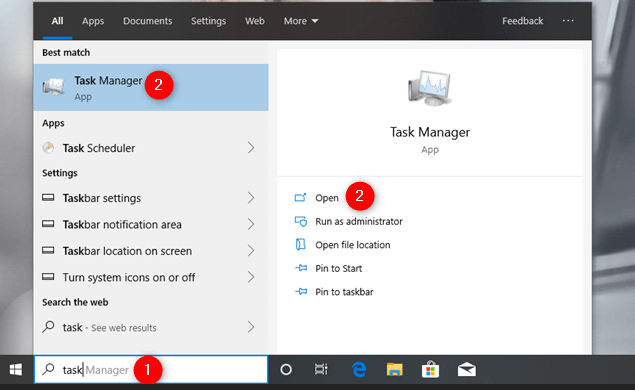635x390 pixels.
Task: Expand the Taskbar notification area chevron
Action: [251, 224]
